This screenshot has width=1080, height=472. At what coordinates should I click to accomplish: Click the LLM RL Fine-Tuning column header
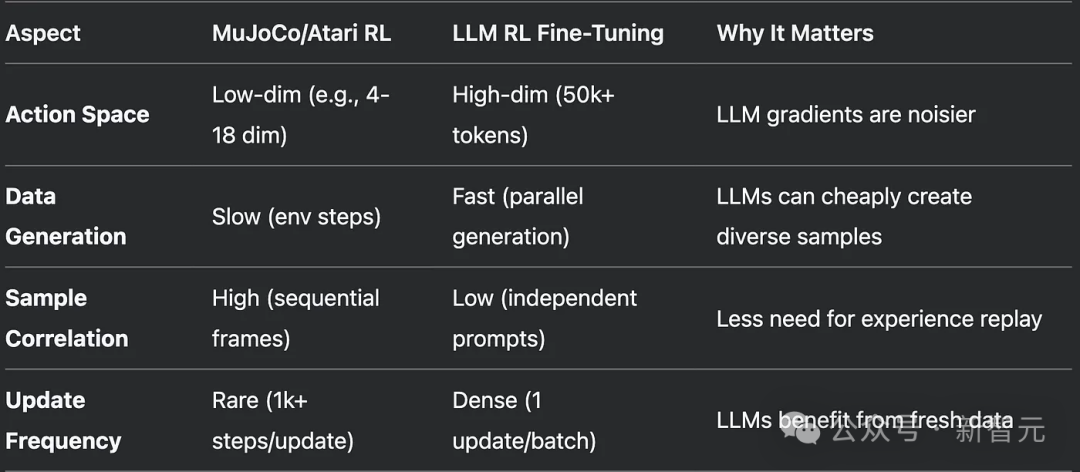558,33
